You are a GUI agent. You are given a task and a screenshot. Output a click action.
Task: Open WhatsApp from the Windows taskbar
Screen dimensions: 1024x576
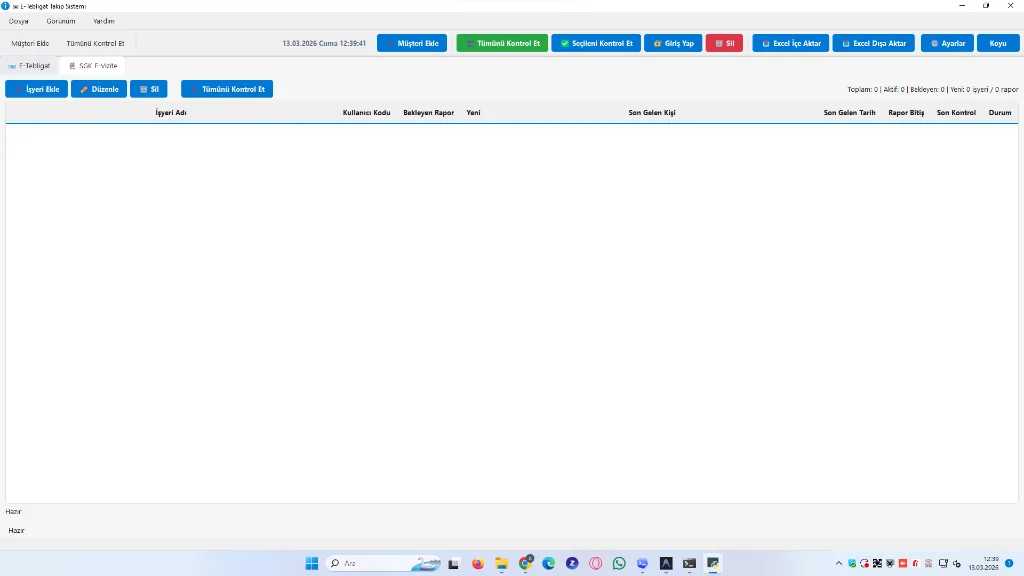click(619, 564)
